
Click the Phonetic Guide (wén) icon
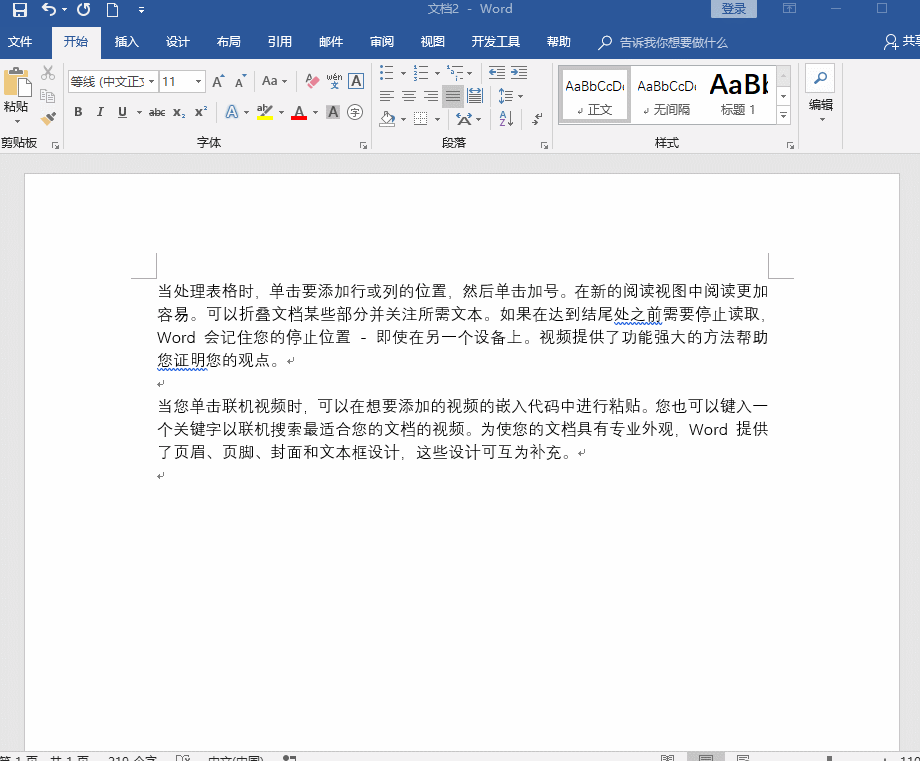pyautogui.click(x=334, y=81)
